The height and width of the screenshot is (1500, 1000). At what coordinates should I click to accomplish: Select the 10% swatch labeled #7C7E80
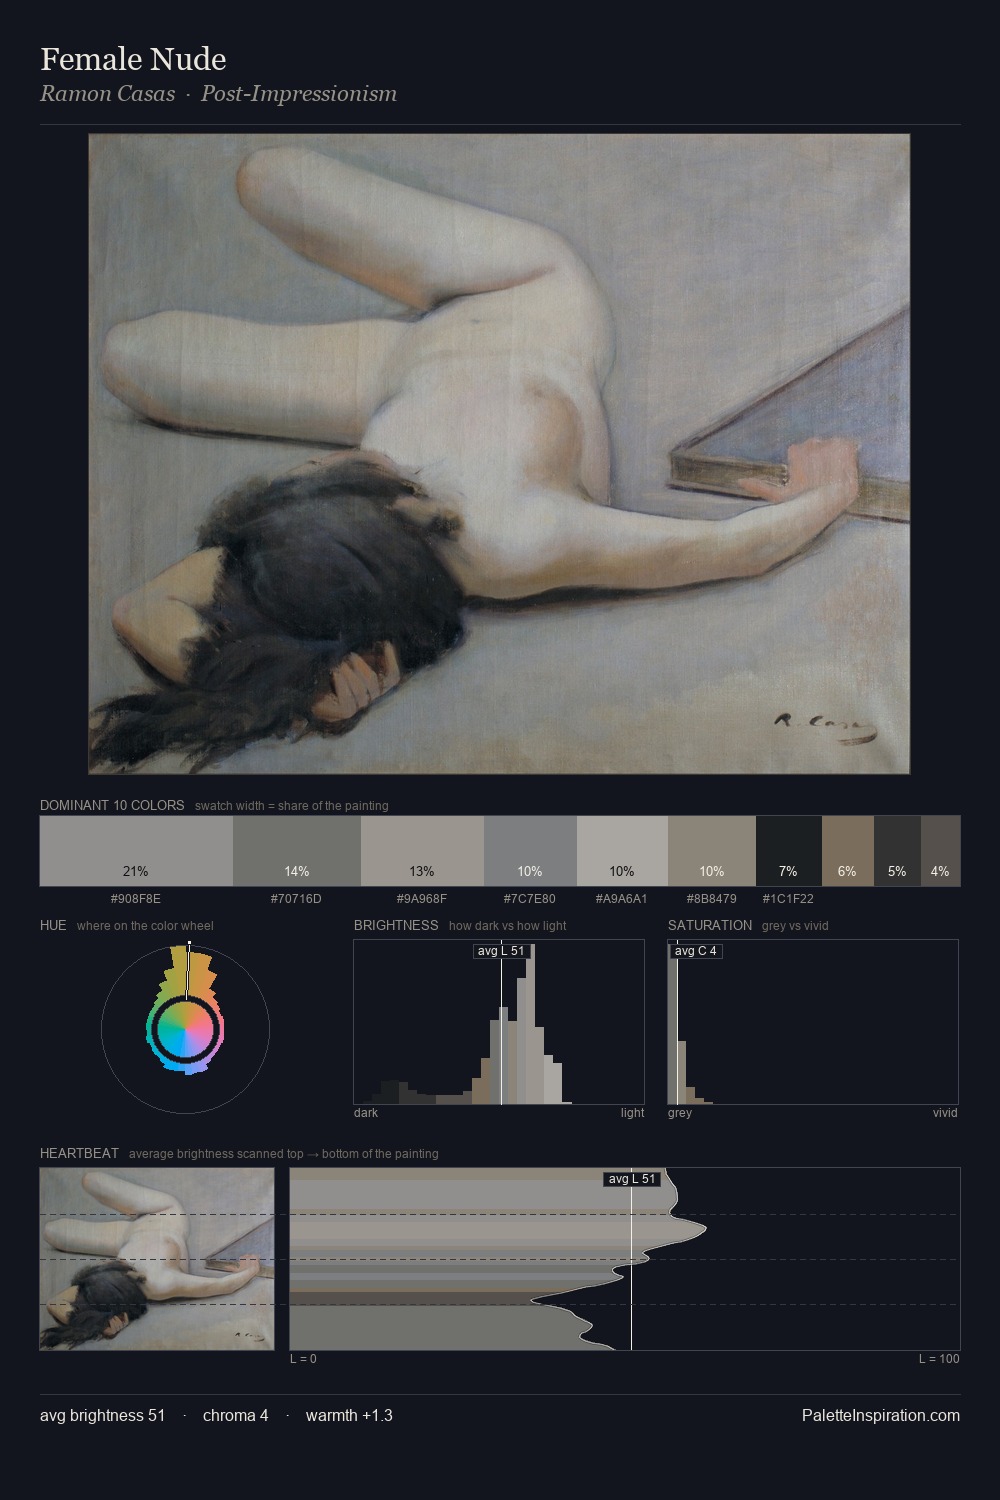[x=530, y=851]
